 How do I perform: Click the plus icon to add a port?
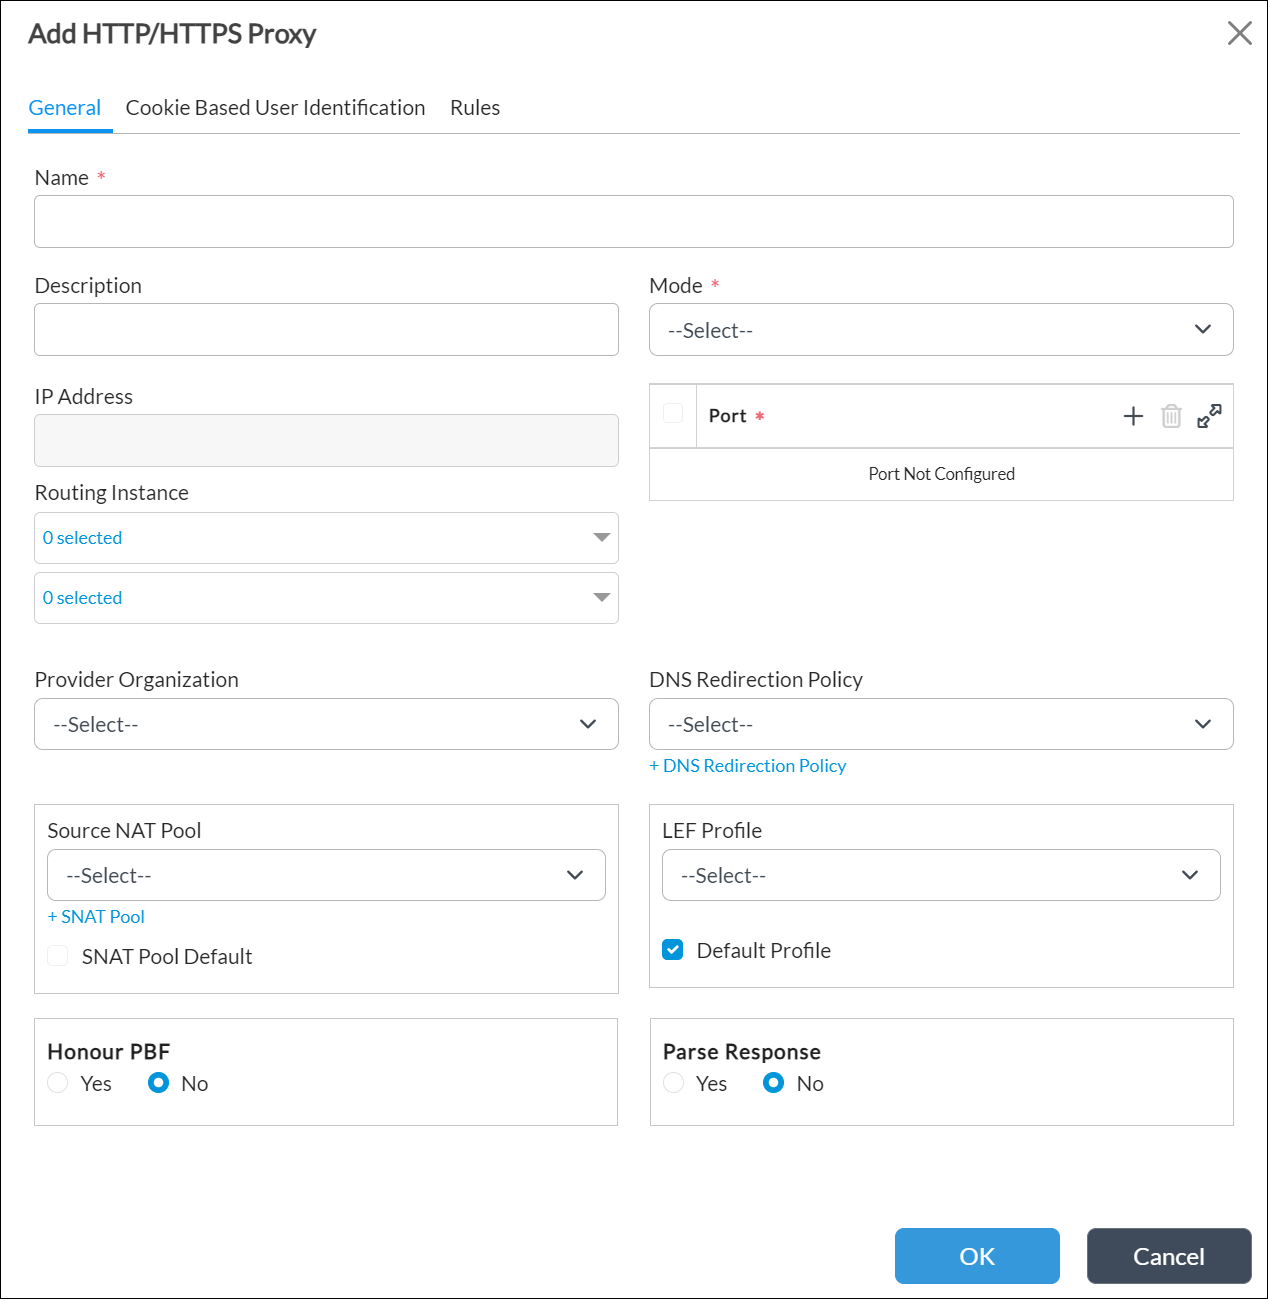pos(1133,416)
